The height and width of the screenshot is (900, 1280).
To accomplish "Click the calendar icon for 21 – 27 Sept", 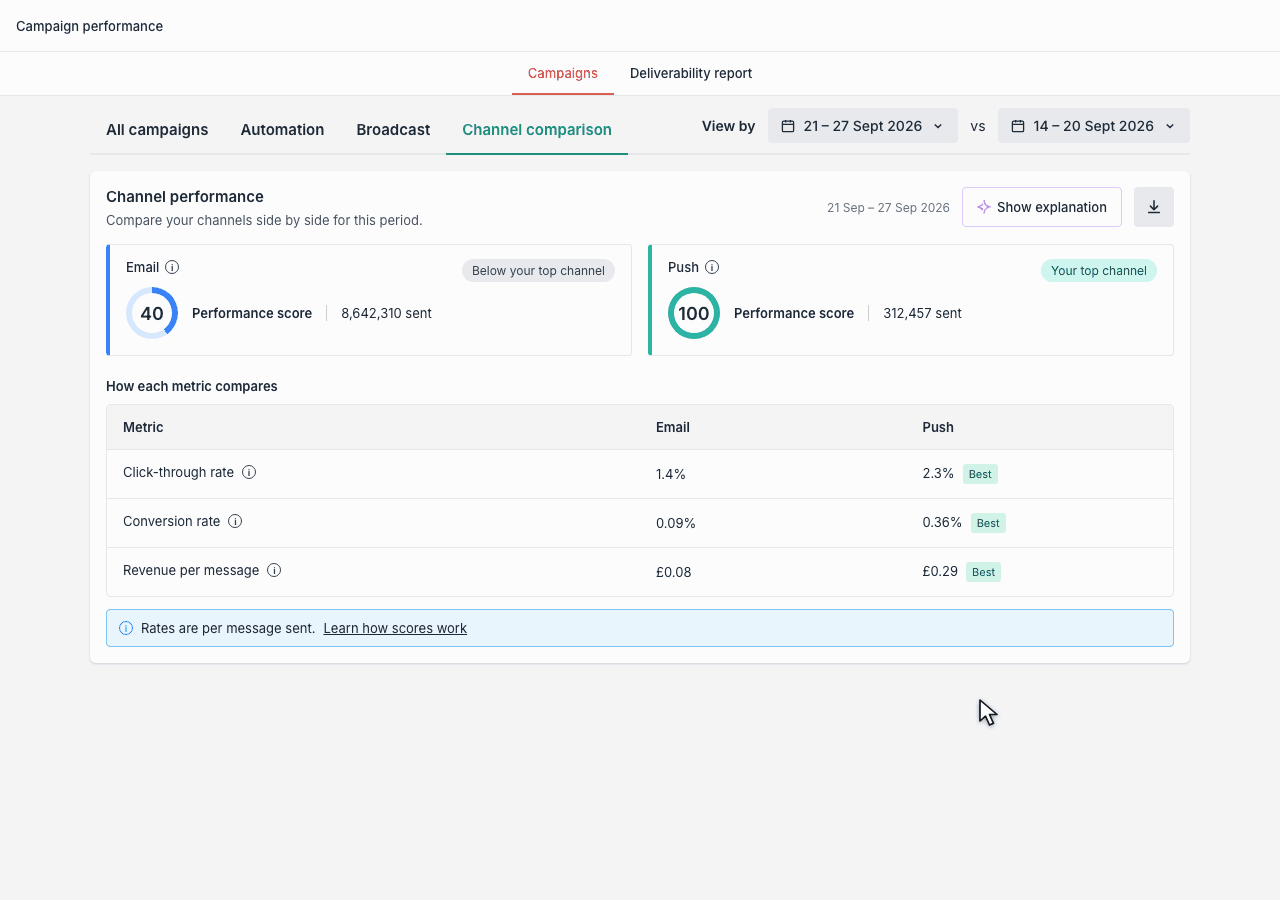I will tap(788, 126).
